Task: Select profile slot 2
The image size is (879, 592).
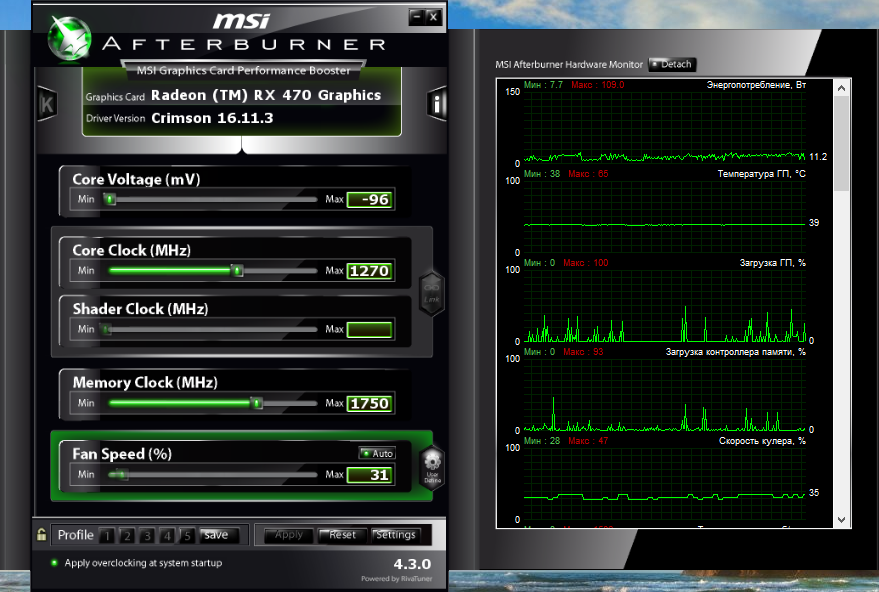Action: click(x=127, y=536)
